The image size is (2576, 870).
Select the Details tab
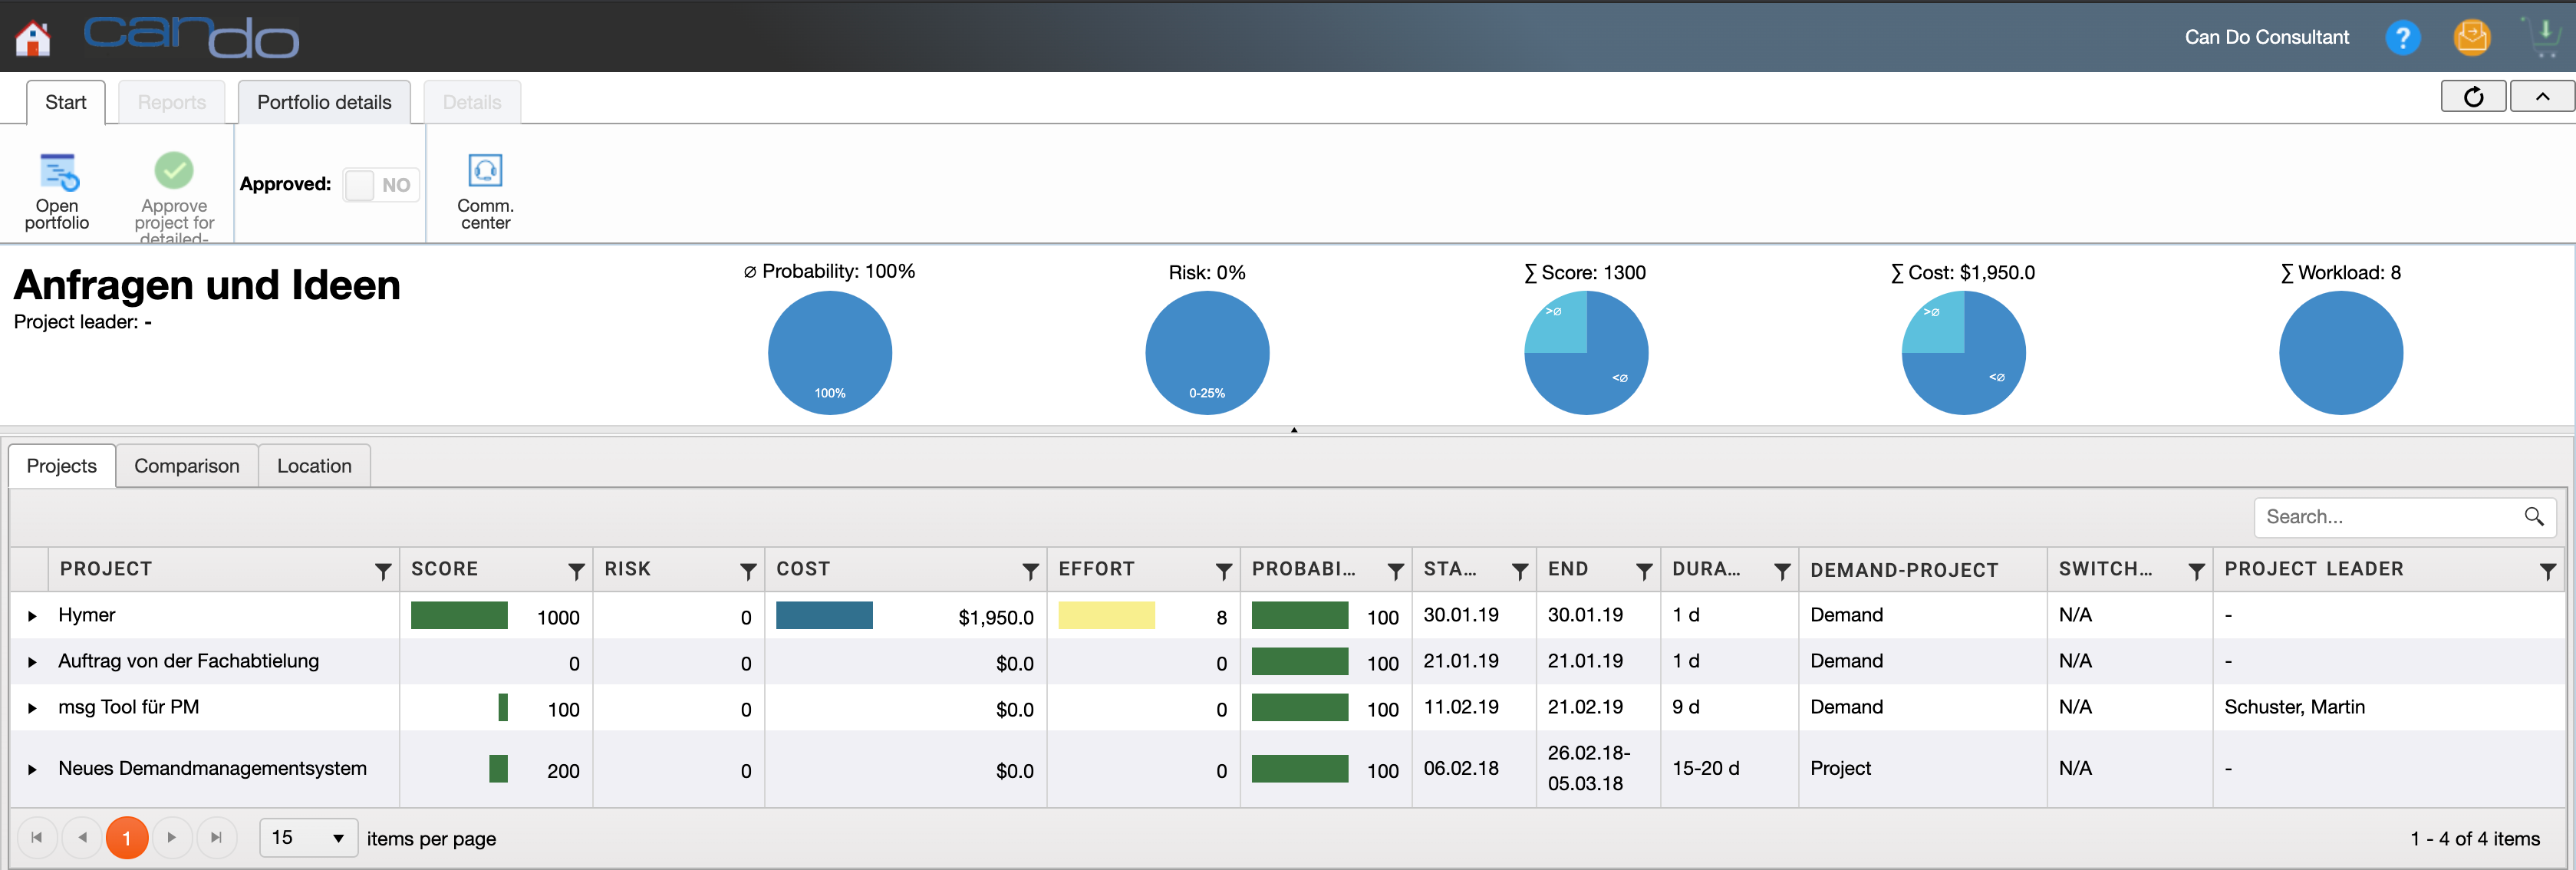(472, 102)
